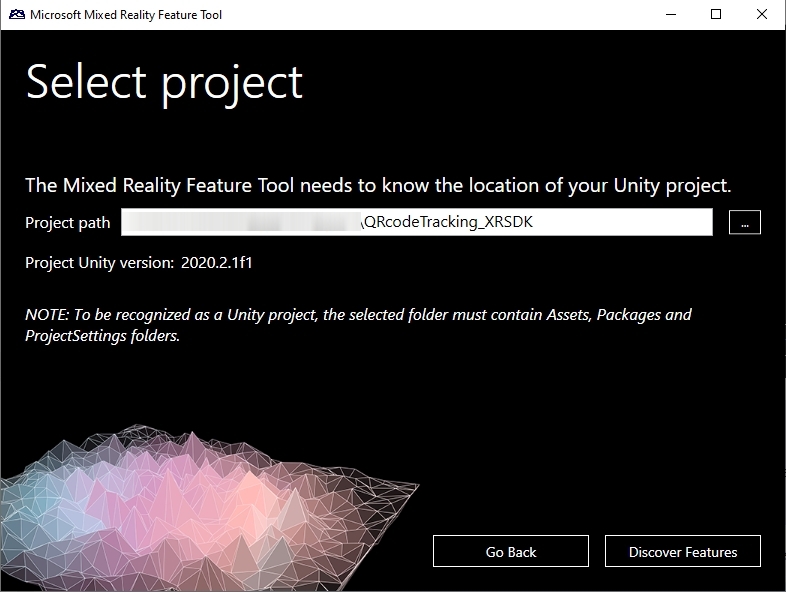
Task: Click the NOTE about Assets, Packages folders
Action: point(358,325)
